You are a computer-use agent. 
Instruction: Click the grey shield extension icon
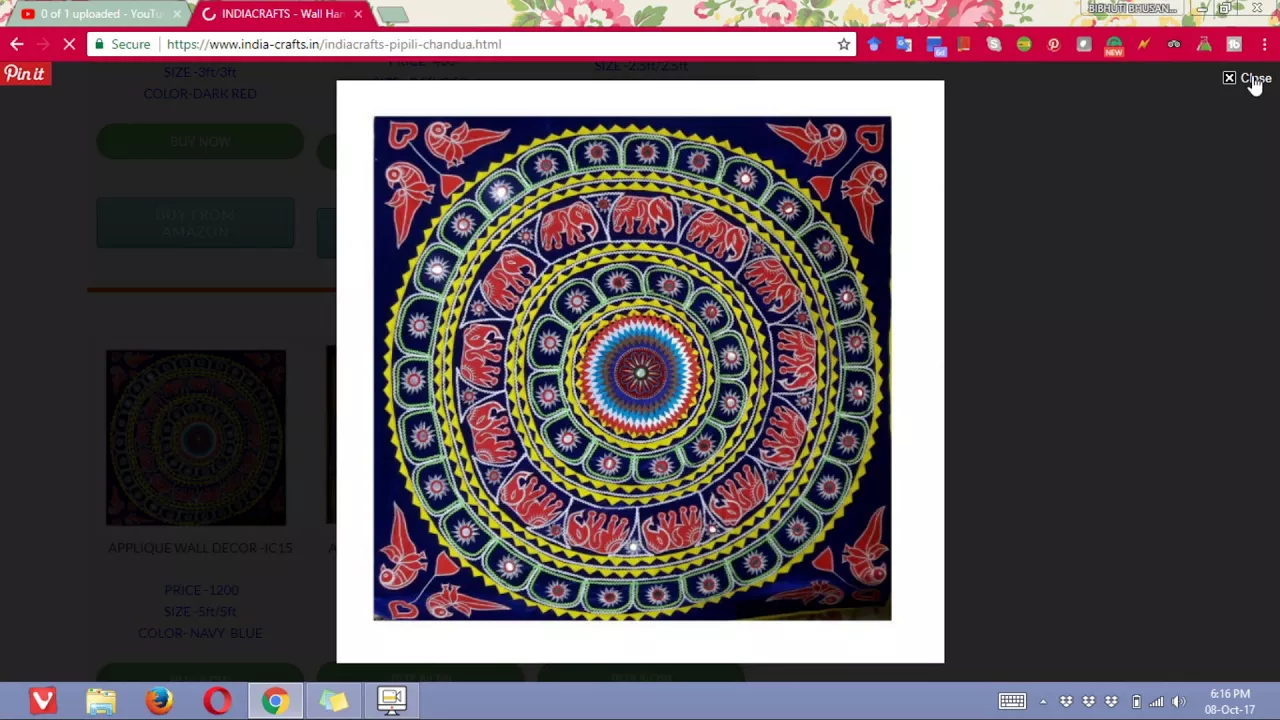[1084, 44]
